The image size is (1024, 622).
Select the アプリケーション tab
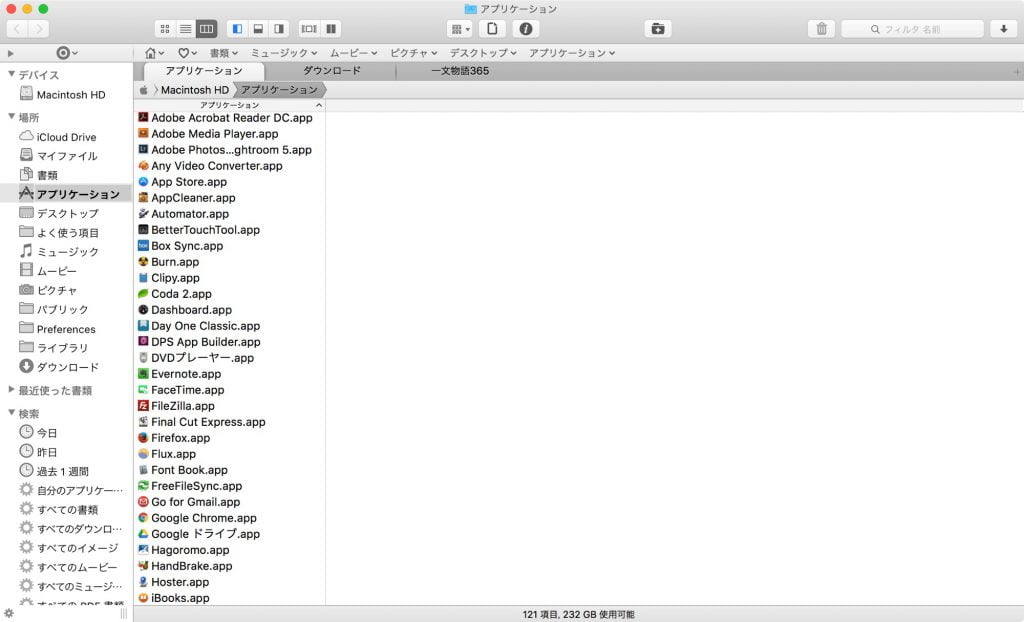pos(204,71)
